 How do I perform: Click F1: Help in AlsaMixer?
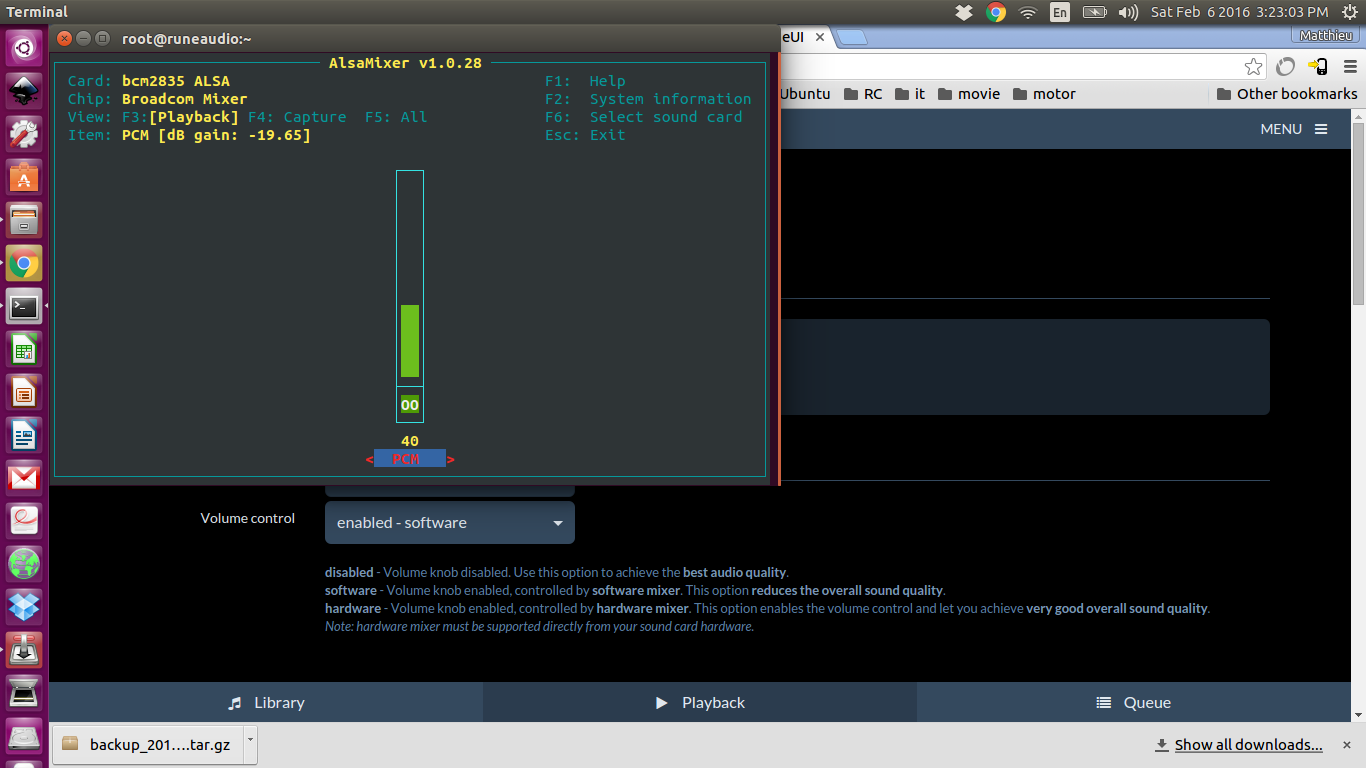pos(585,81)
